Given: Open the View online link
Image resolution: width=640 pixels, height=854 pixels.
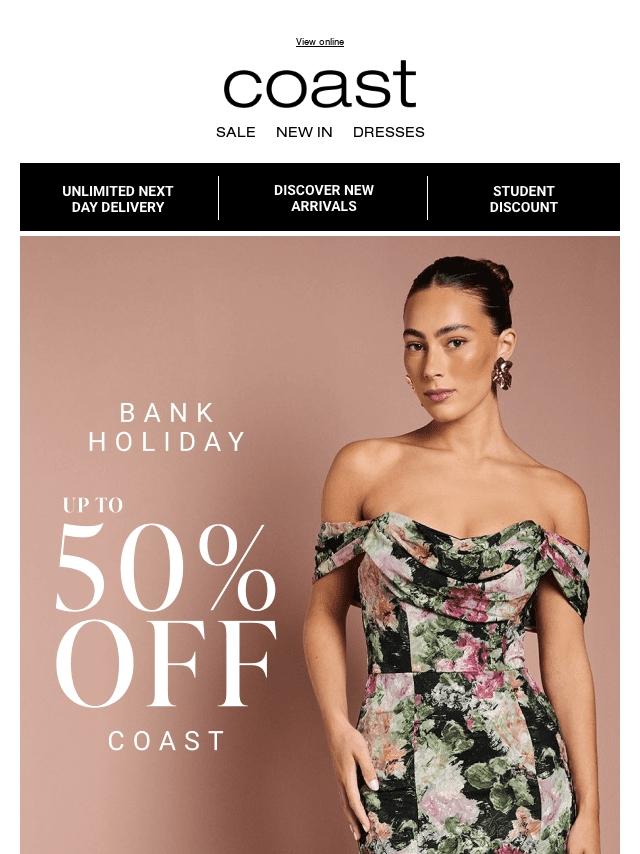Looking at the screenshot, I should (320, 42).
